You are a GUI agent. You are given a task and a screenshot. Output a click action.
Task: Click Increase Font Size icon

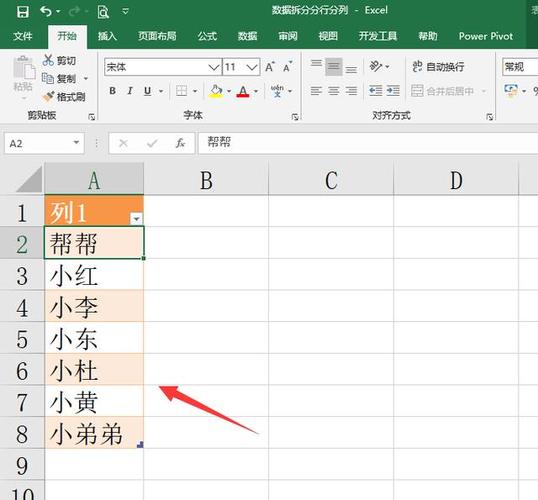pyautogui.click(x=270, y=67)
